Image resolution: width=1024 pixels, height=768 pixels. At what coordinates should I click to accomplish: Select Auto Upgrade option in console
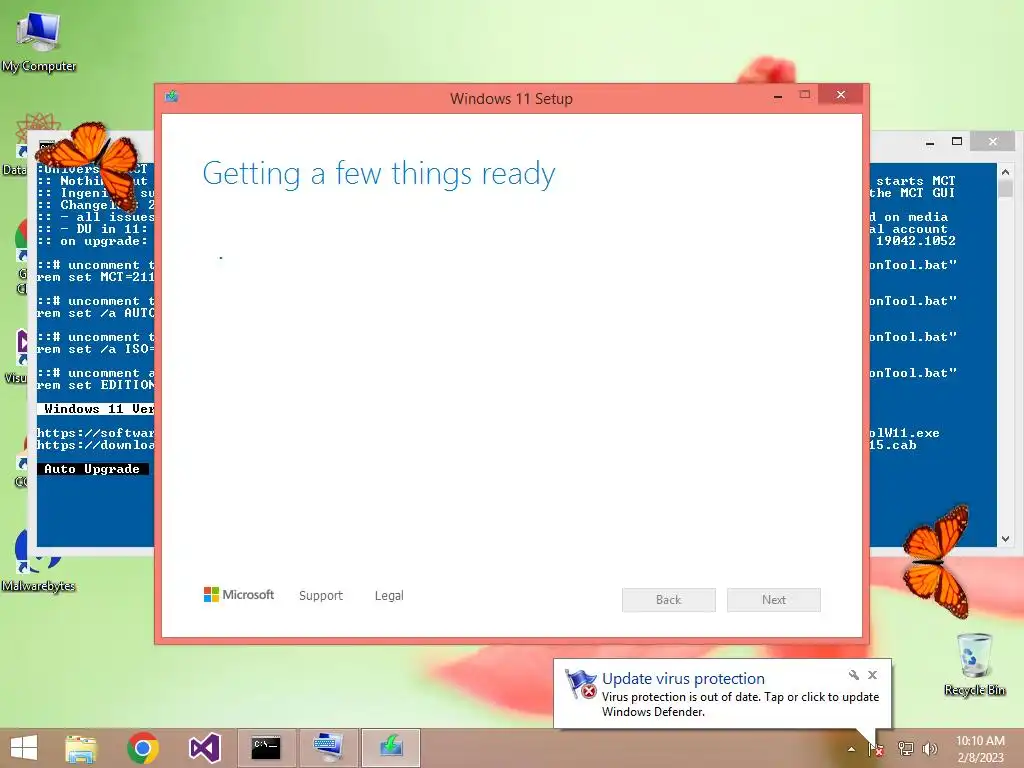[x=91, y=469]
